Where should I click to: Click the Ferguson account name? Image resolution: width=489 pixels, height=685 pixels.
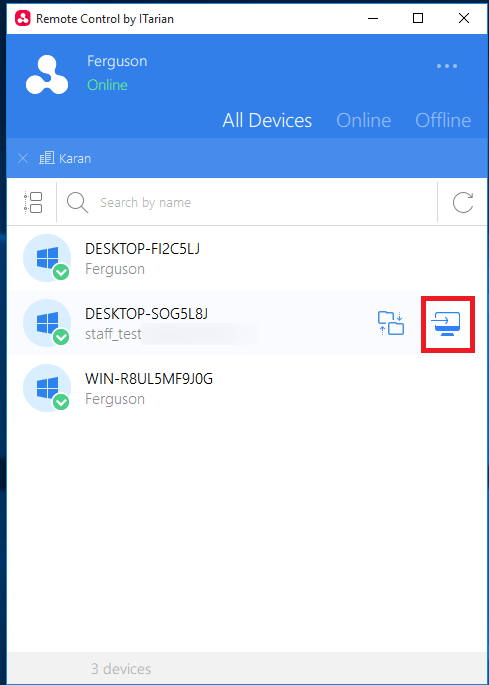[117, 61]
